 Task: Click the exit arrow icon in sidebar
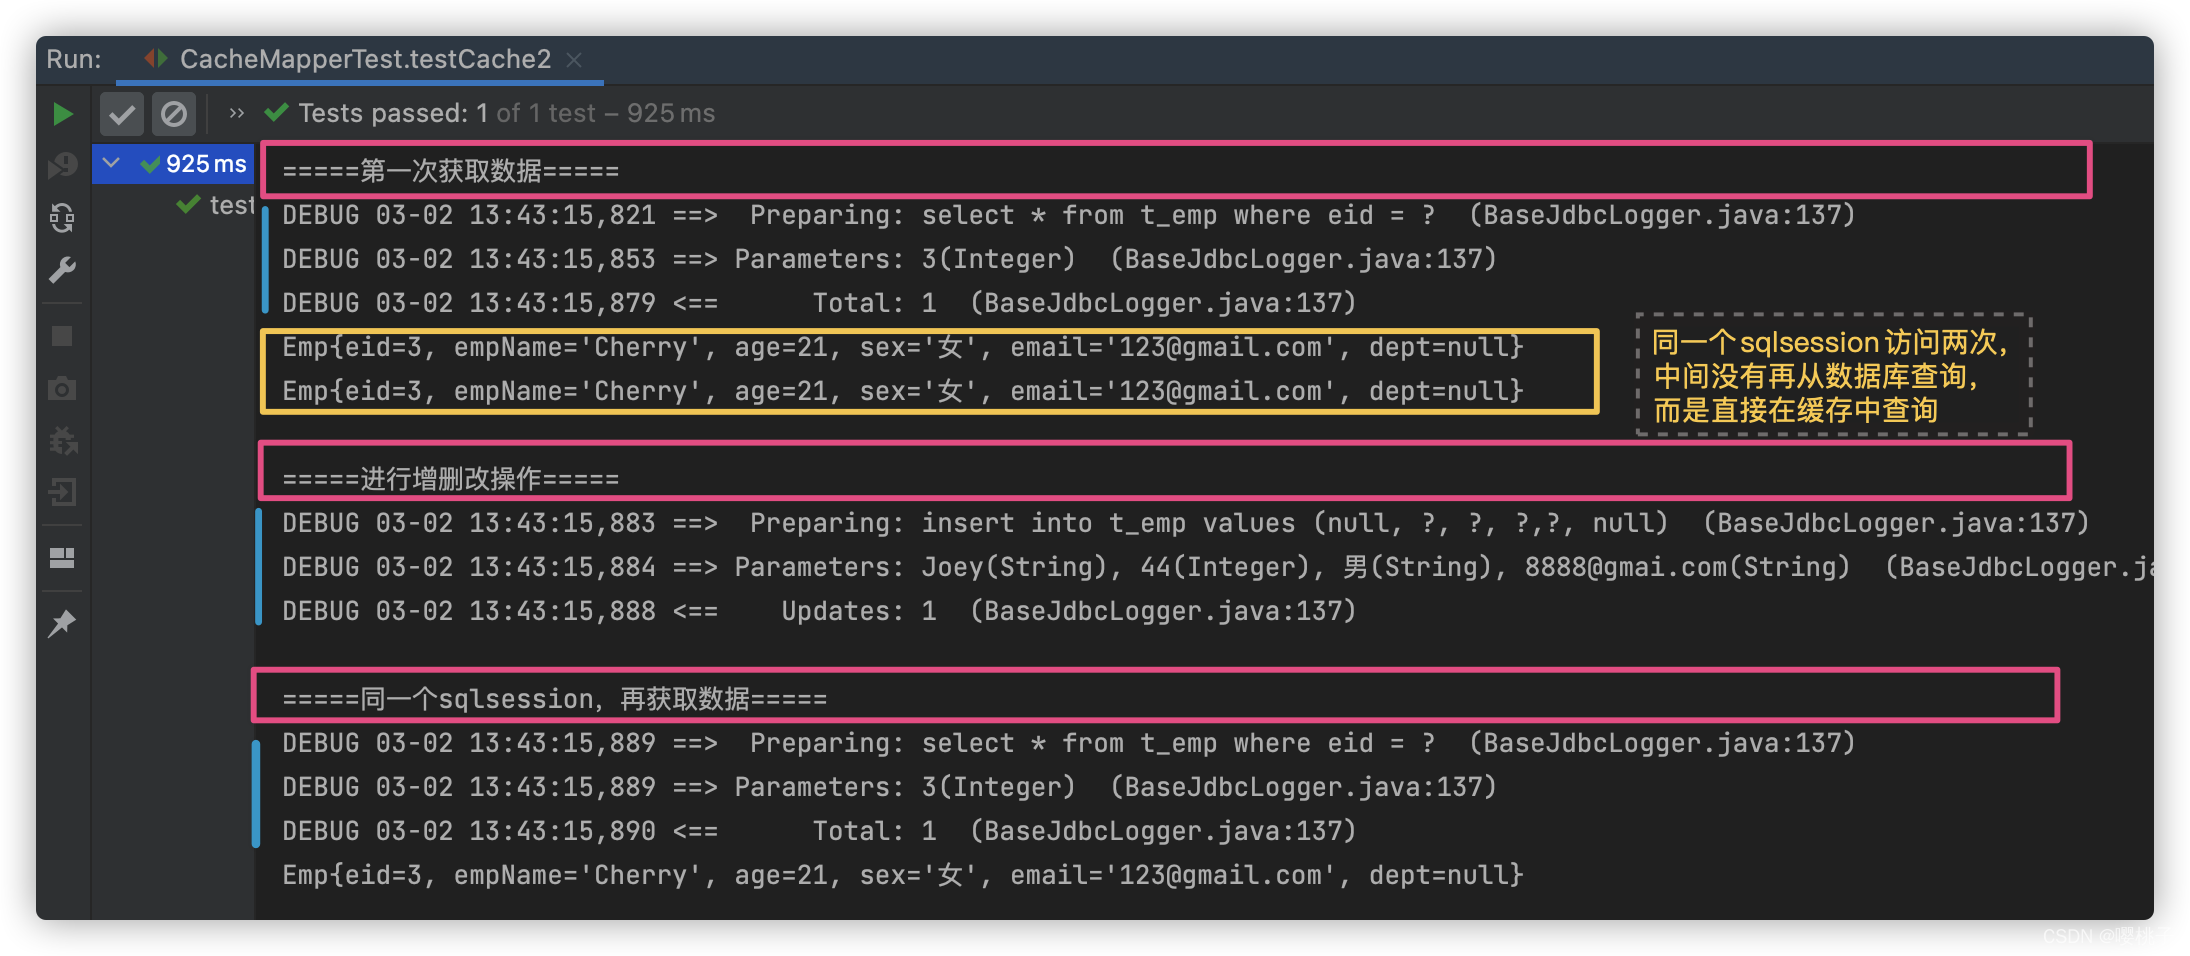(62, 492)
